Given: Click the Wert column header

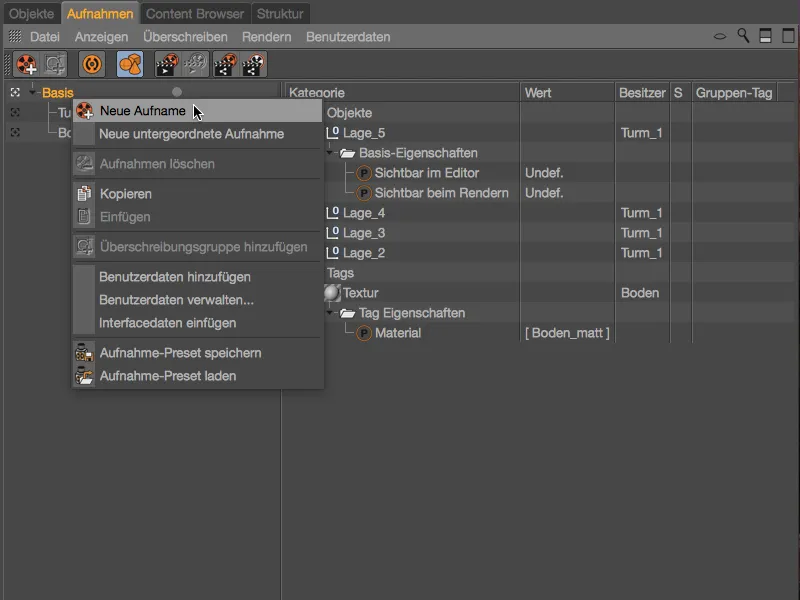Looking at the screenshot, I should tap(567, 92).
